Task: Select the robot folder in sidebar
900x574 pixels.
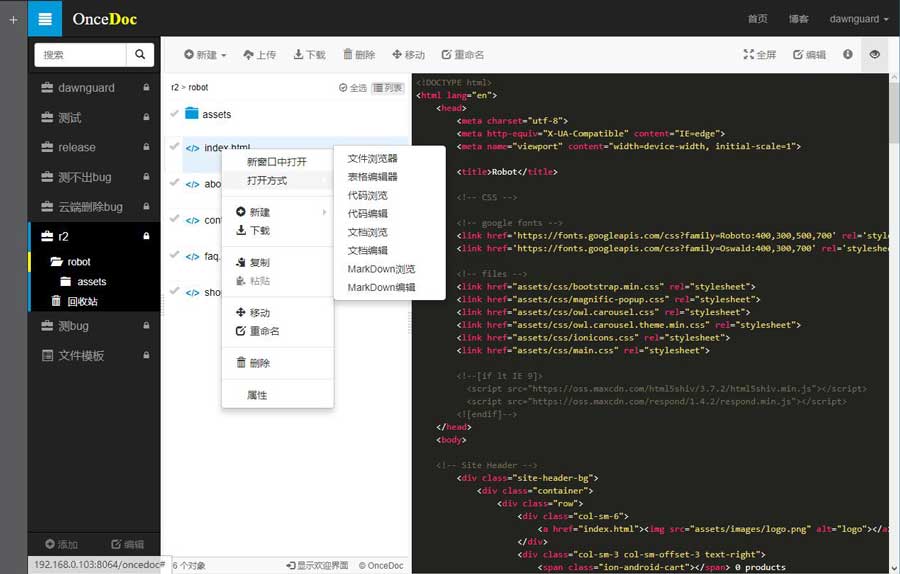Action: point(79,262)
